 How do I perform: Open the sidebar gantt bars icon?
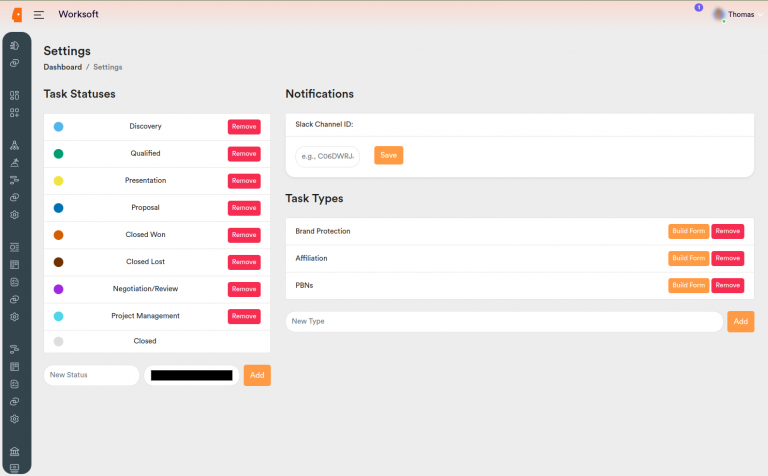15,180
